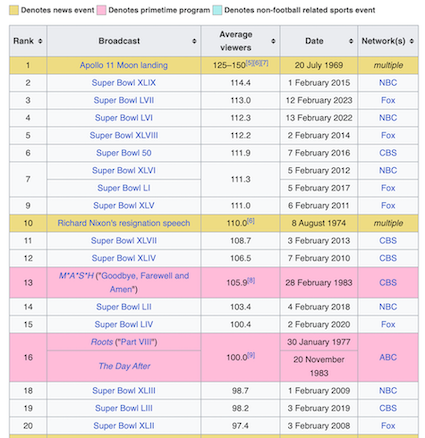The width and height of the screenshot is (425, 438).
Task: Open Super Bowl XLIX link
Action: point(124,83)
